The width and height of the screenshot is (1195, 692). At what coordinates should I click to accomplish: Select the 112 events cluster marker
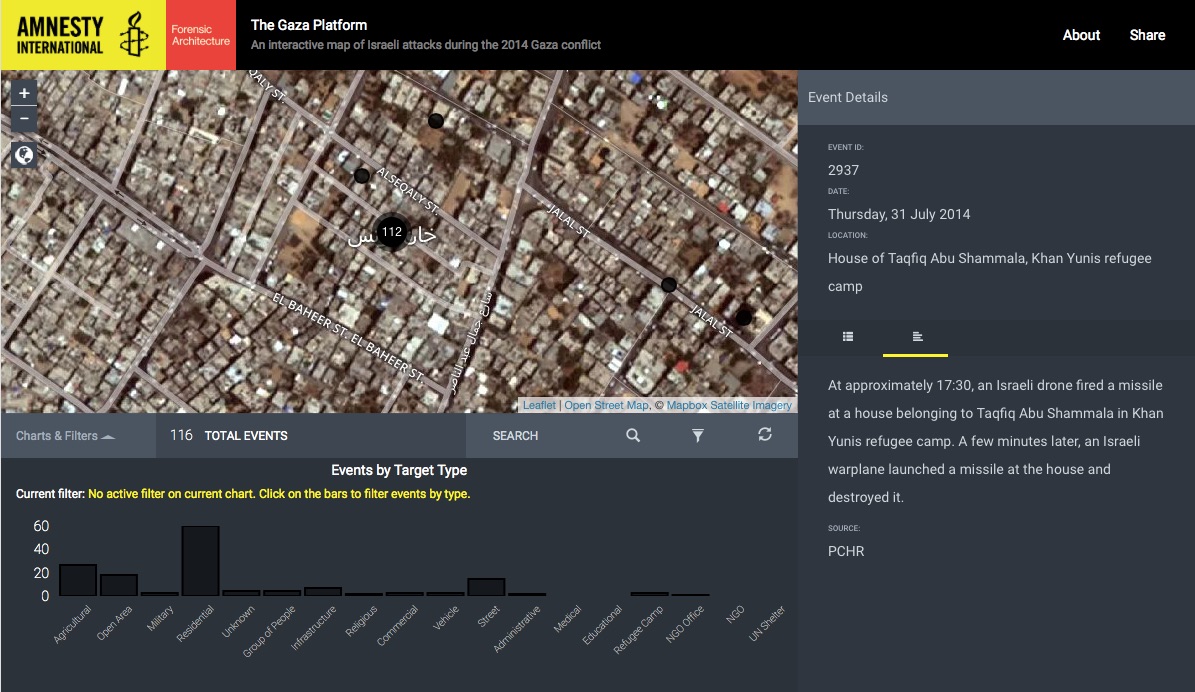(392, 233)
